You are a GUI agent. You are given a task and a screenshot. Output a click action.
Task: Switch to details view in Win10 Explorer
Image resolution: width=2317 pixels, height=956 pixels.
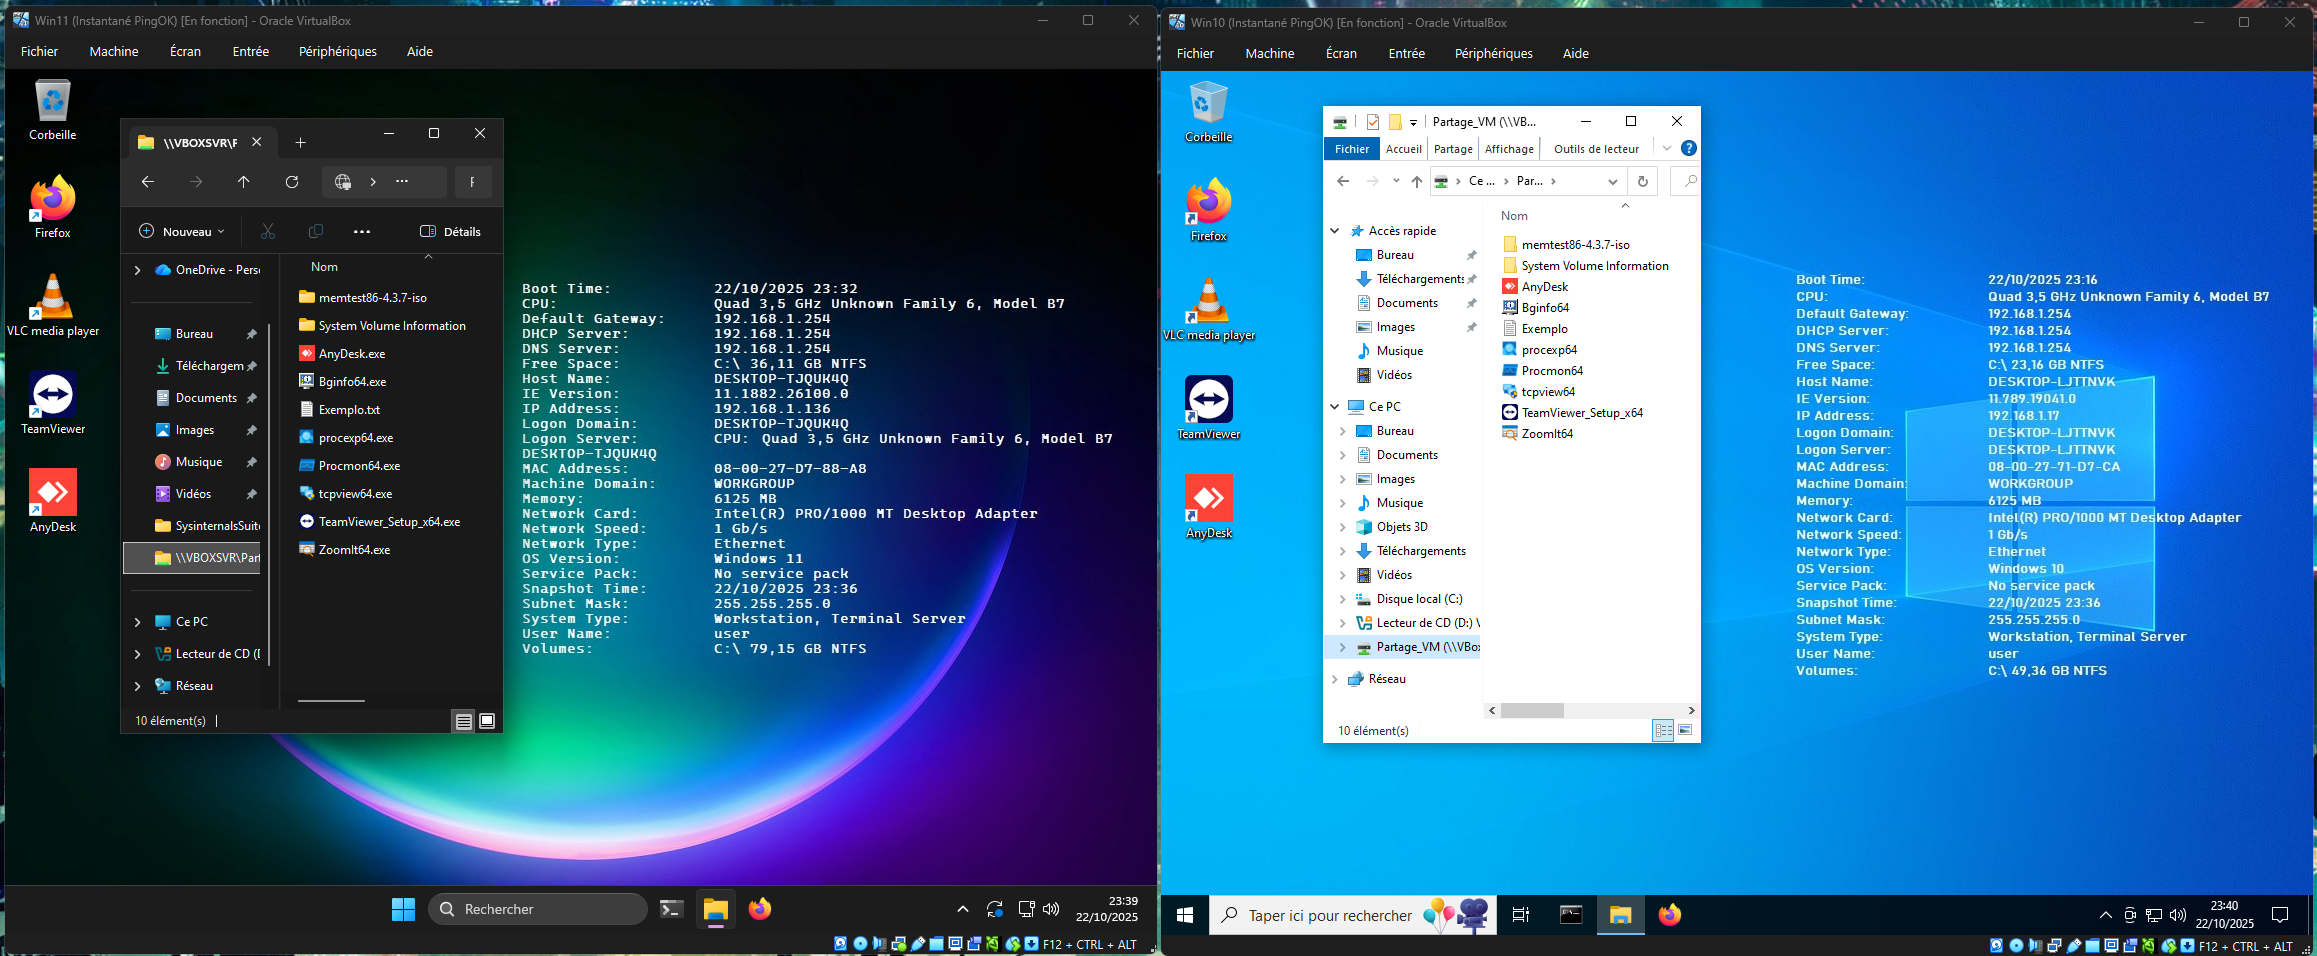1663,730
